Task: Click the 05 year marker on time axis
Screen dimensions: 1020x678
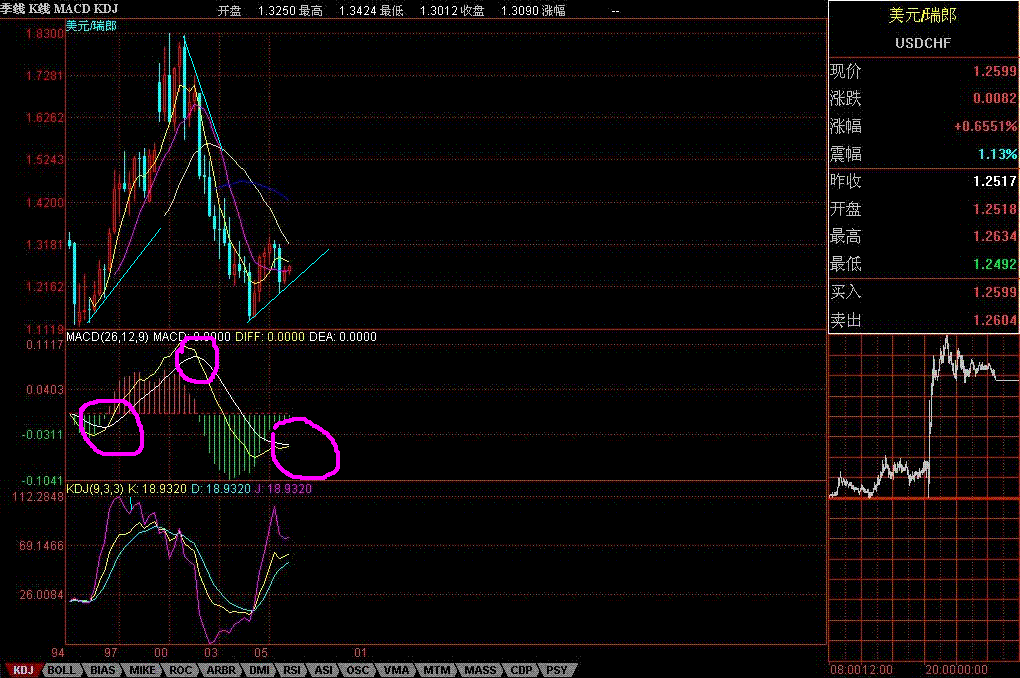Action: (261, 653)
